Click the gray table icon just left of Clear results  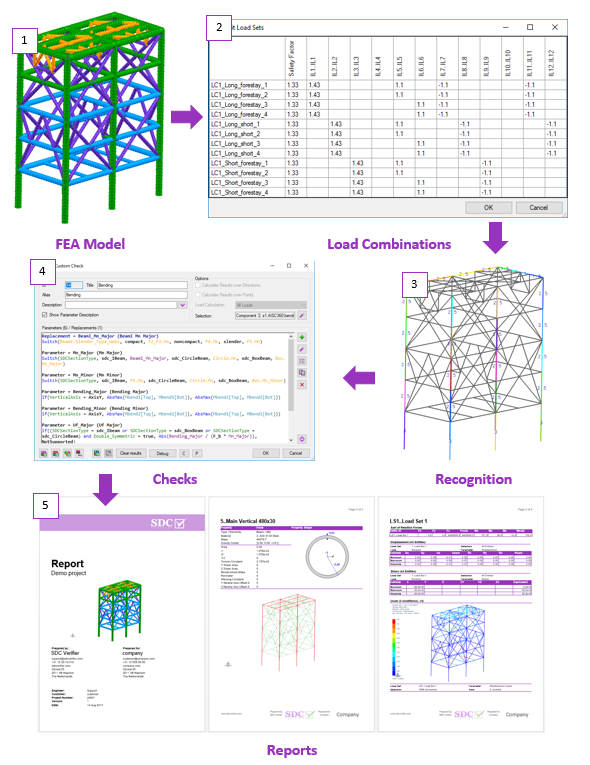[x=108, y=453]
